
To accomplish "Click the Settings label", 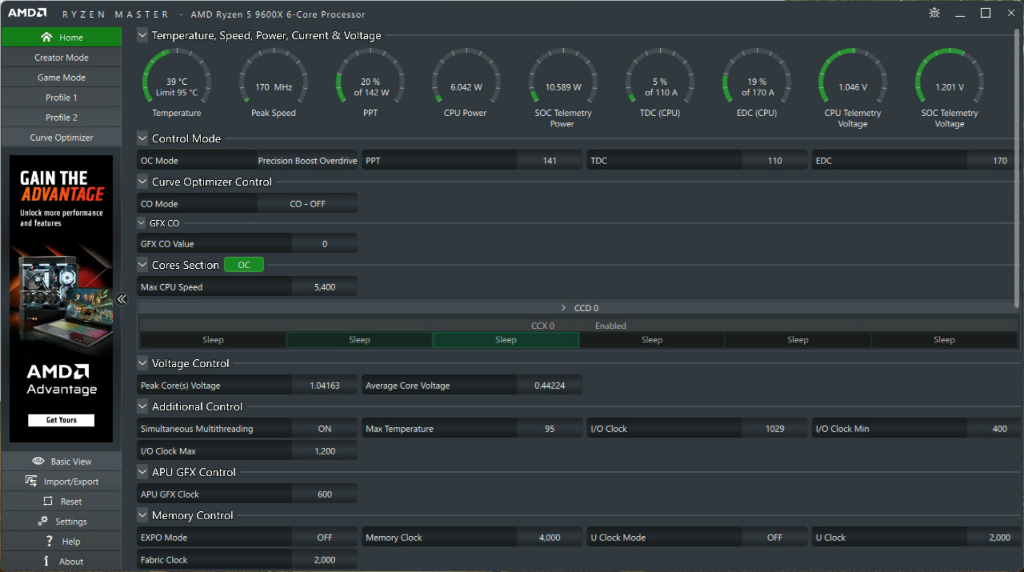I will coord(71,522).
